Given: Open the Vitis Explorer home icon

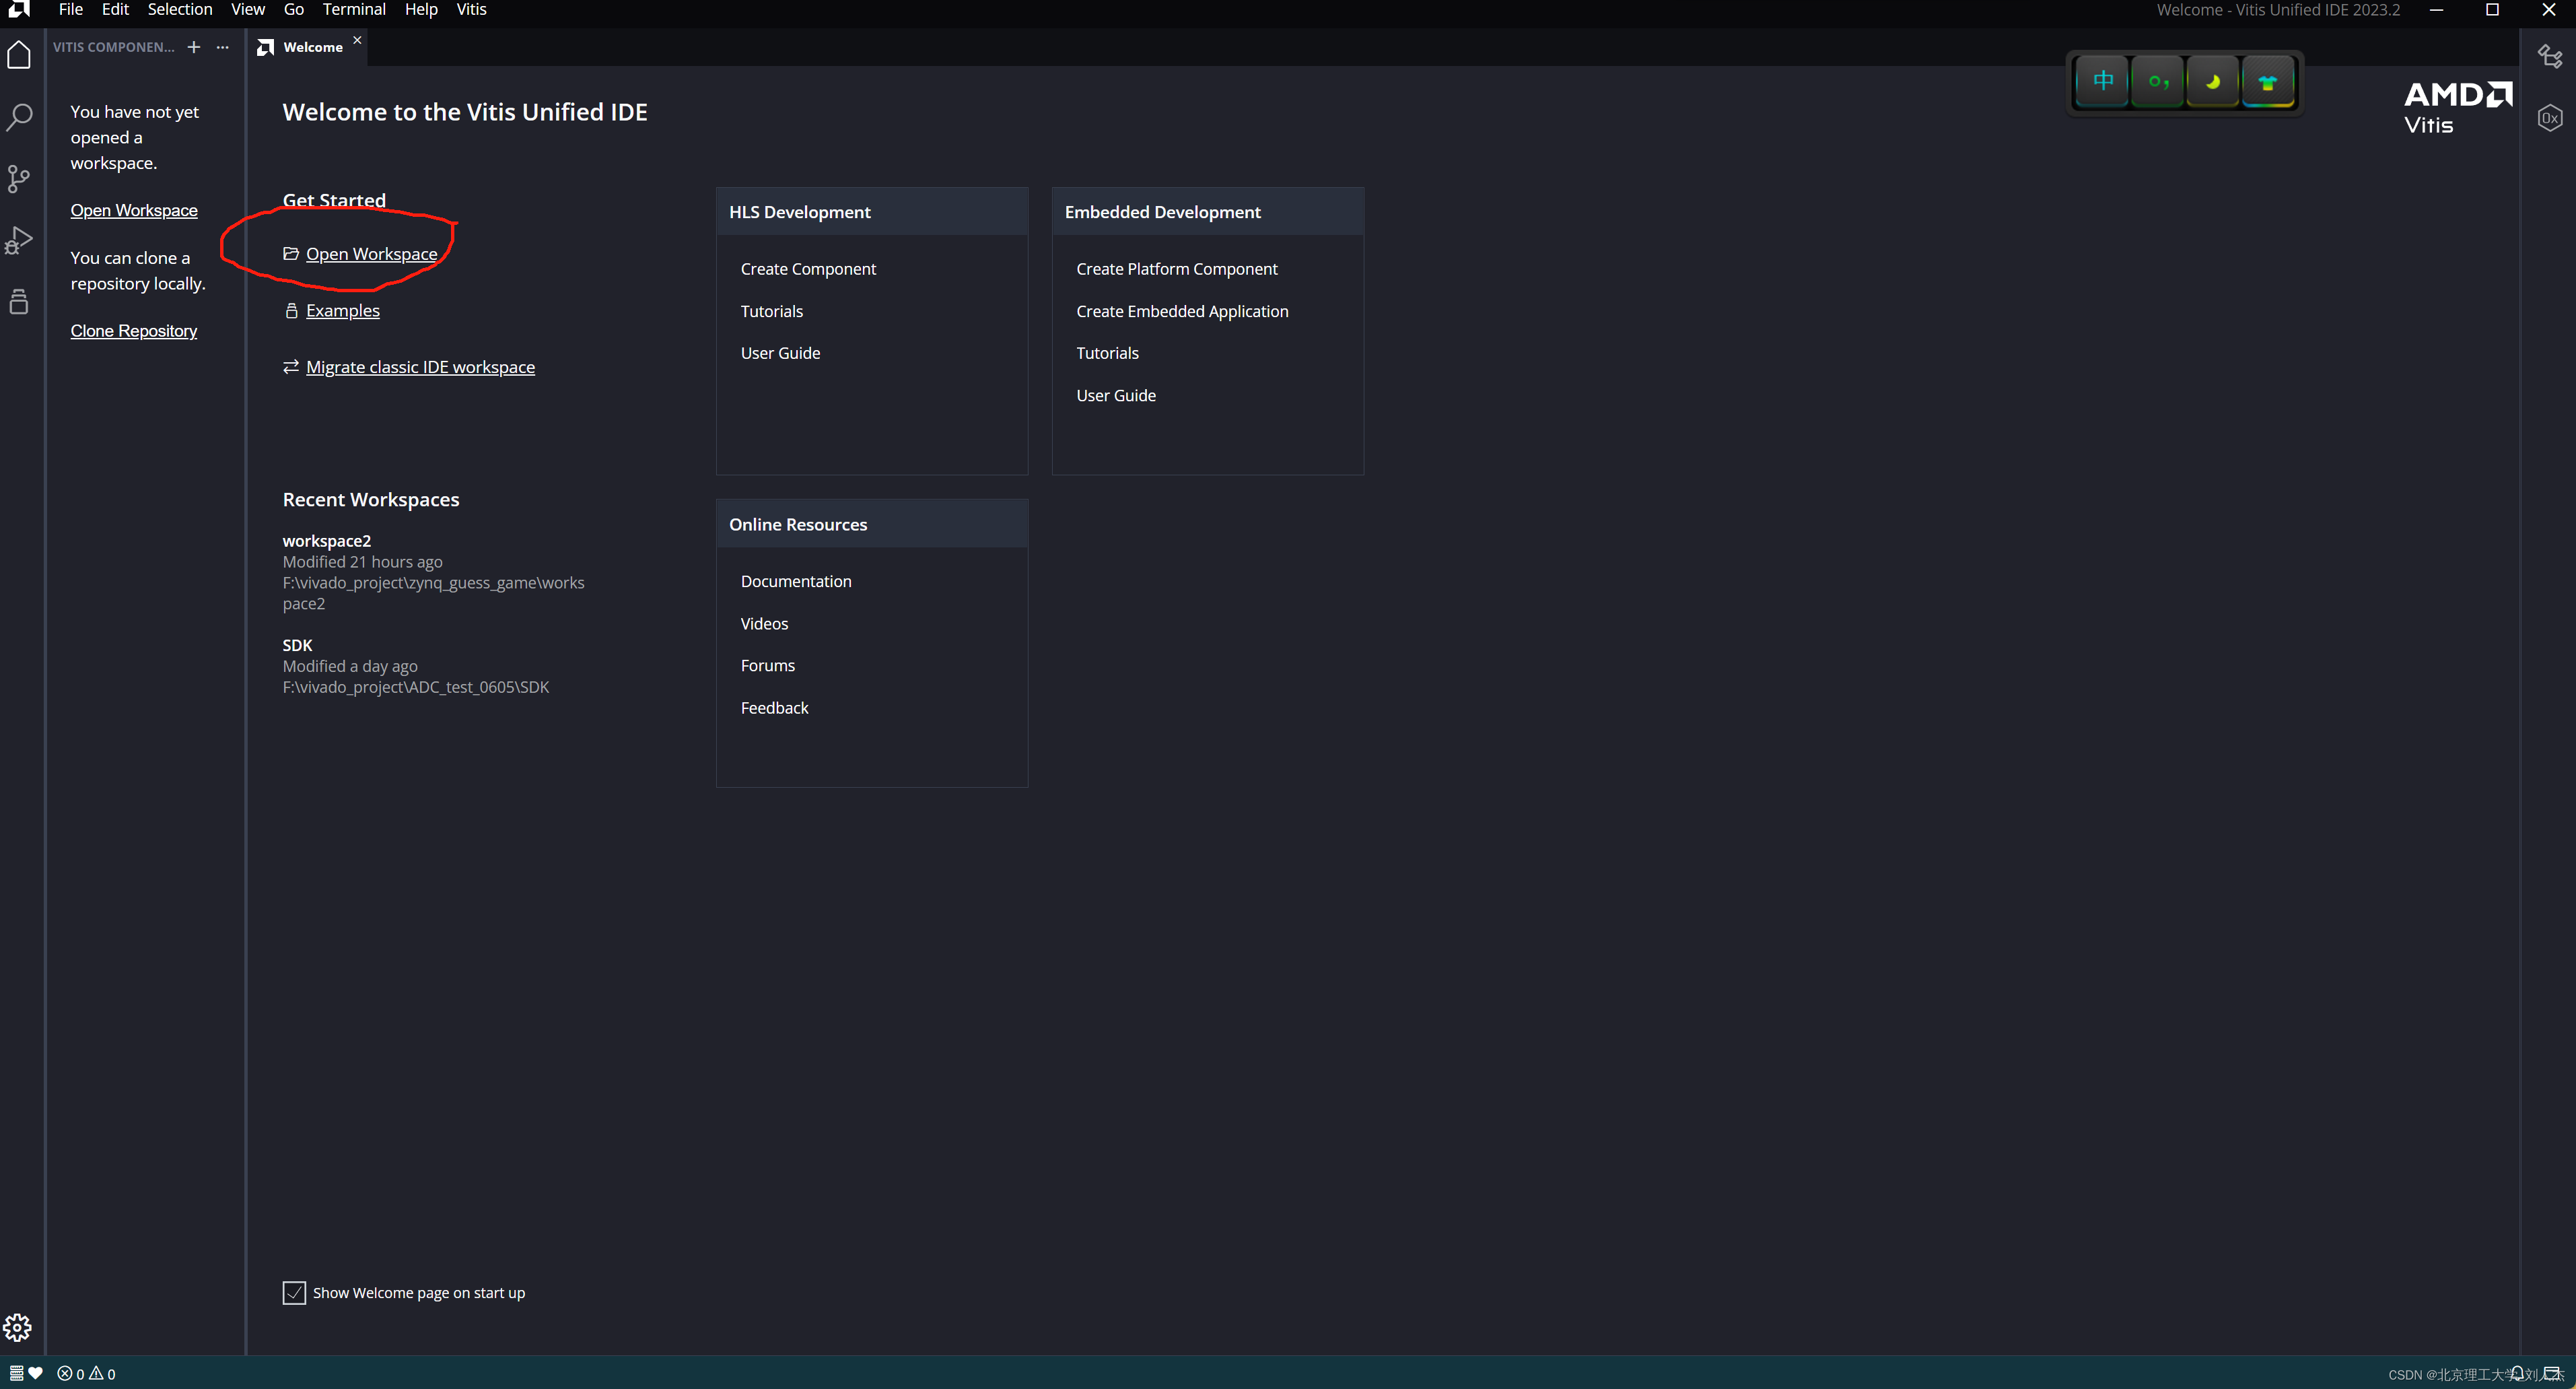Looking at the screenshot, I should click(19, 55).
